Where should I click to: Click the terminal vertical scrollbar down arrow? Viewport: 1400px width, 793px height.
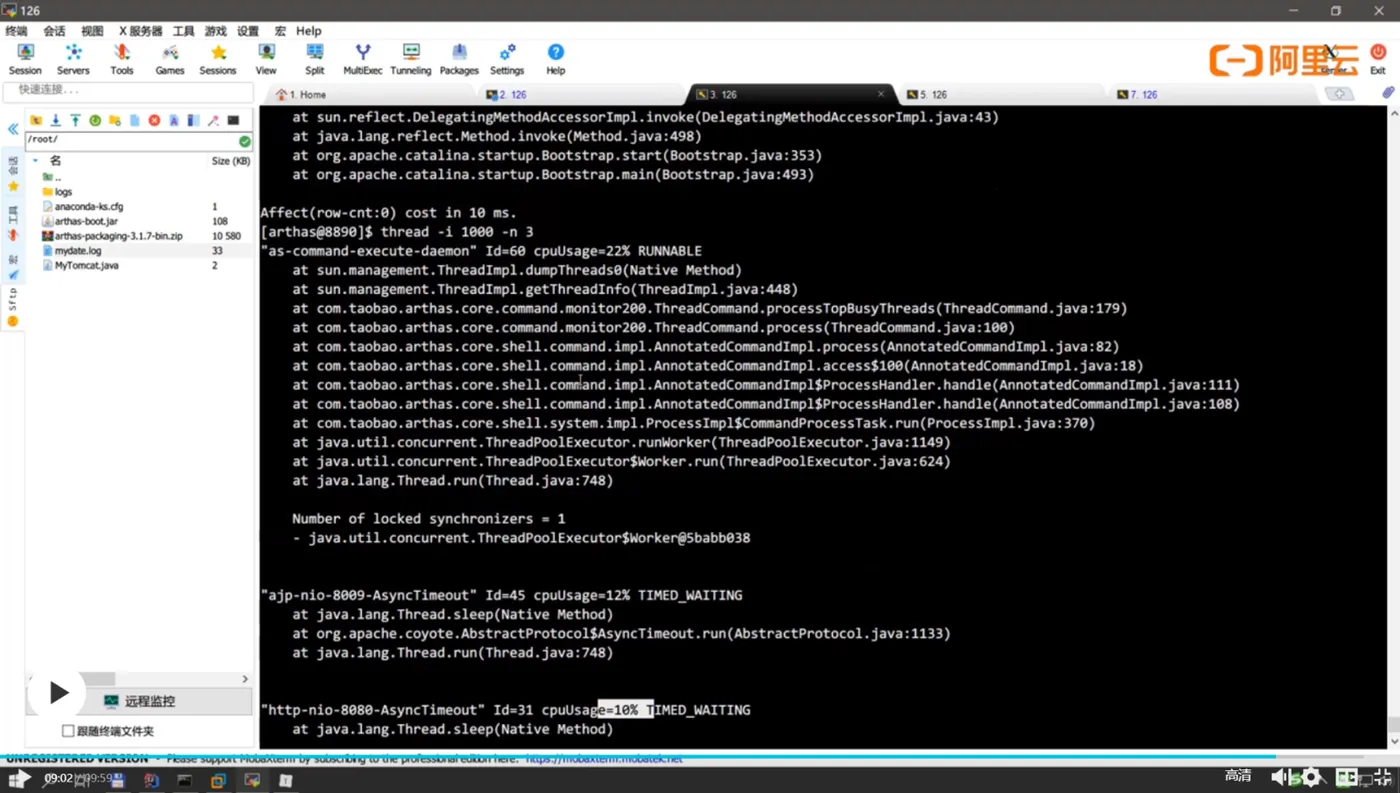[x=1393, y=742]
